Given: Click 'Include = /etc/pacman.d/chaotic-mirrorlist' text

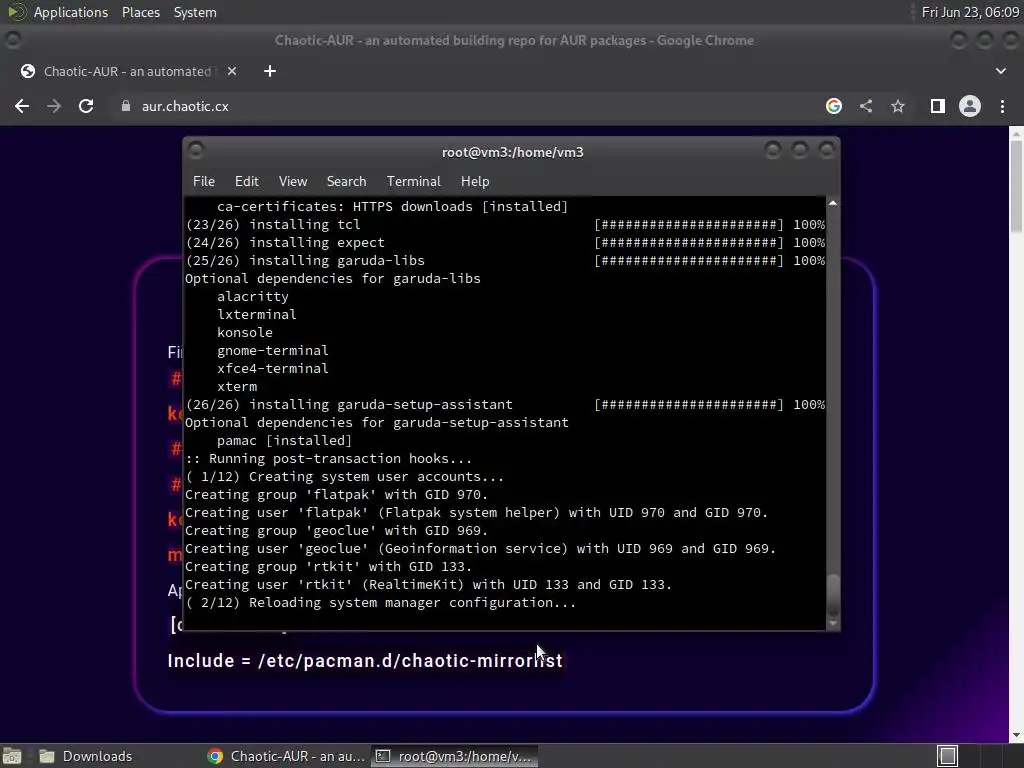Looking at the screenshot, I should (365, 661).
